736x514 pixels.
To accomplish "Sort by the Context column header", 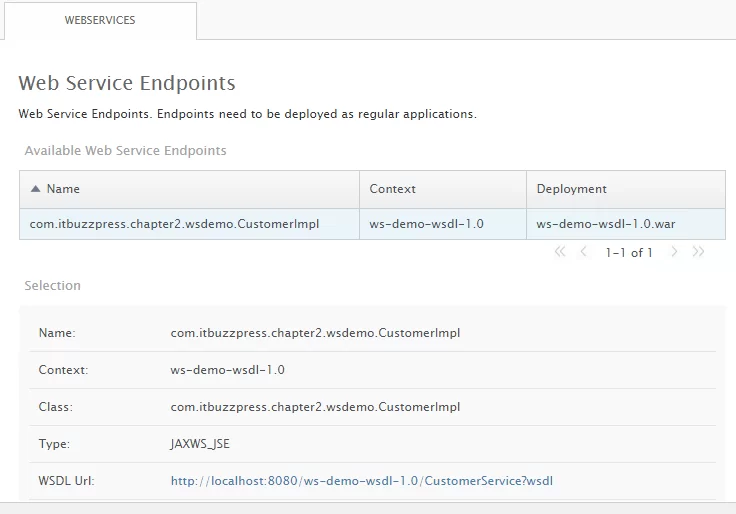I will tap(443, 189).
